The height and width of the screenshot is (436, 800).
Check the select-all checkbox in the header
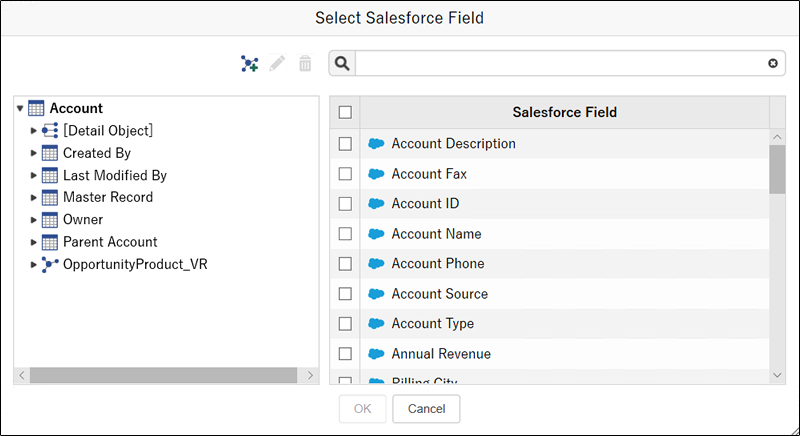[x=345, y=112]
